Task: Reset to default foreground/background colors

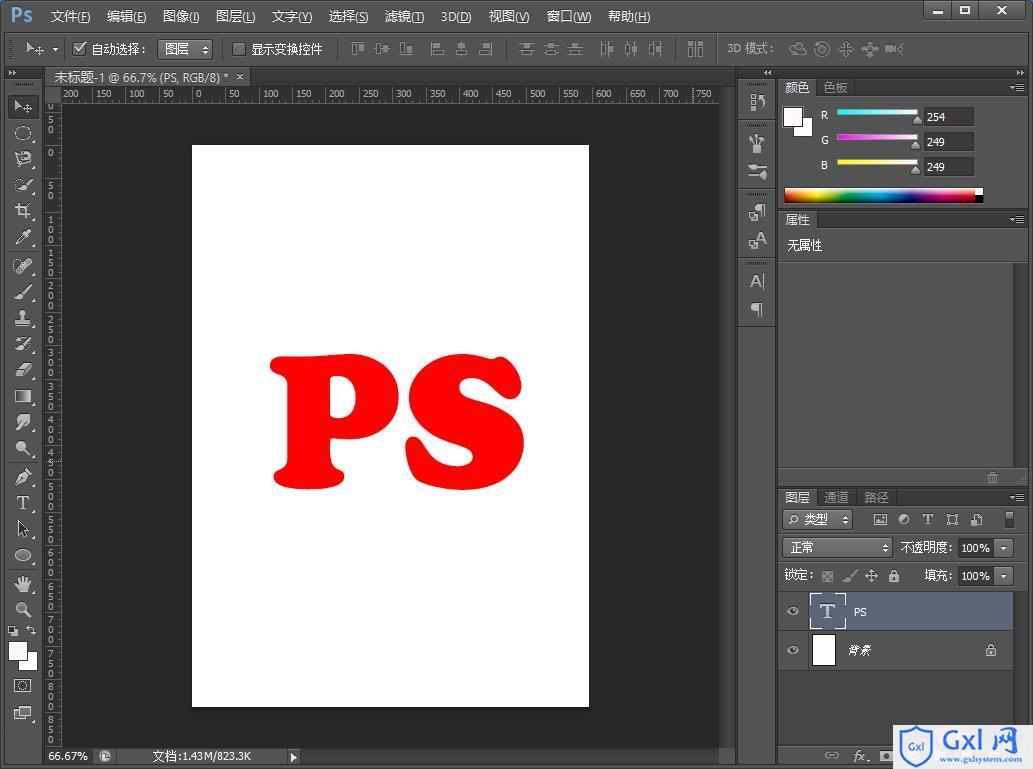Action: [x=13, y=631]
